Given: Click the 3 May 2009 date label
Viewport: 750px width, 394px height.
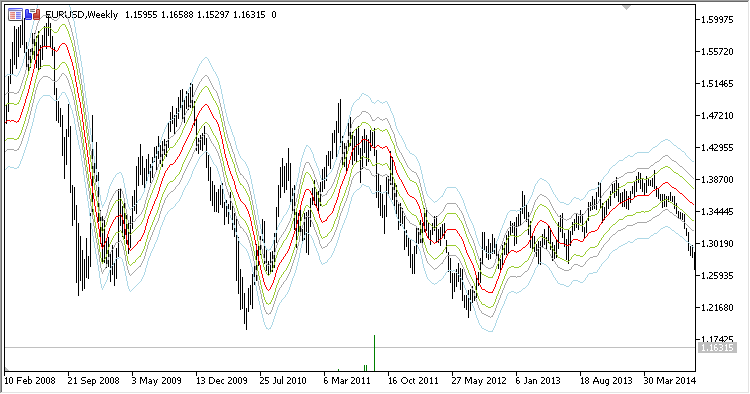Looking at the screenshot, I should (156, 381).
